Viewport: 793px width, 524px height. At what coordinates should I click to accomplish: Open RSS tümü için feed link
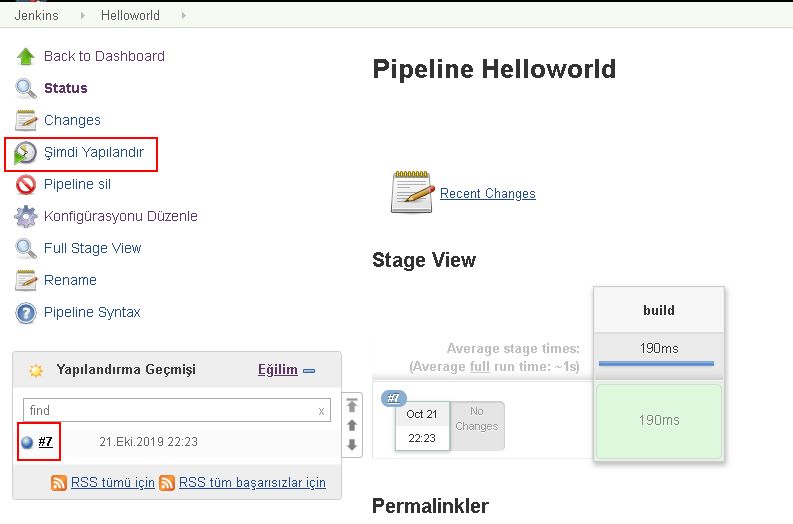113,483
